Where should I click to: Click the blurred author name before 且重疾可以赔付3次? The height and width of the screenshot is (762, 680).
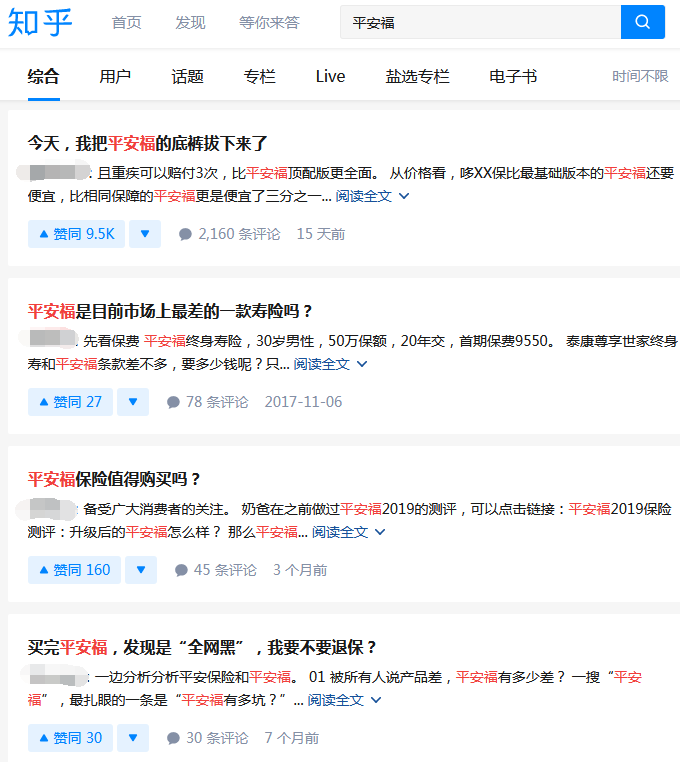pyautogui.click(x=53, y=173)
